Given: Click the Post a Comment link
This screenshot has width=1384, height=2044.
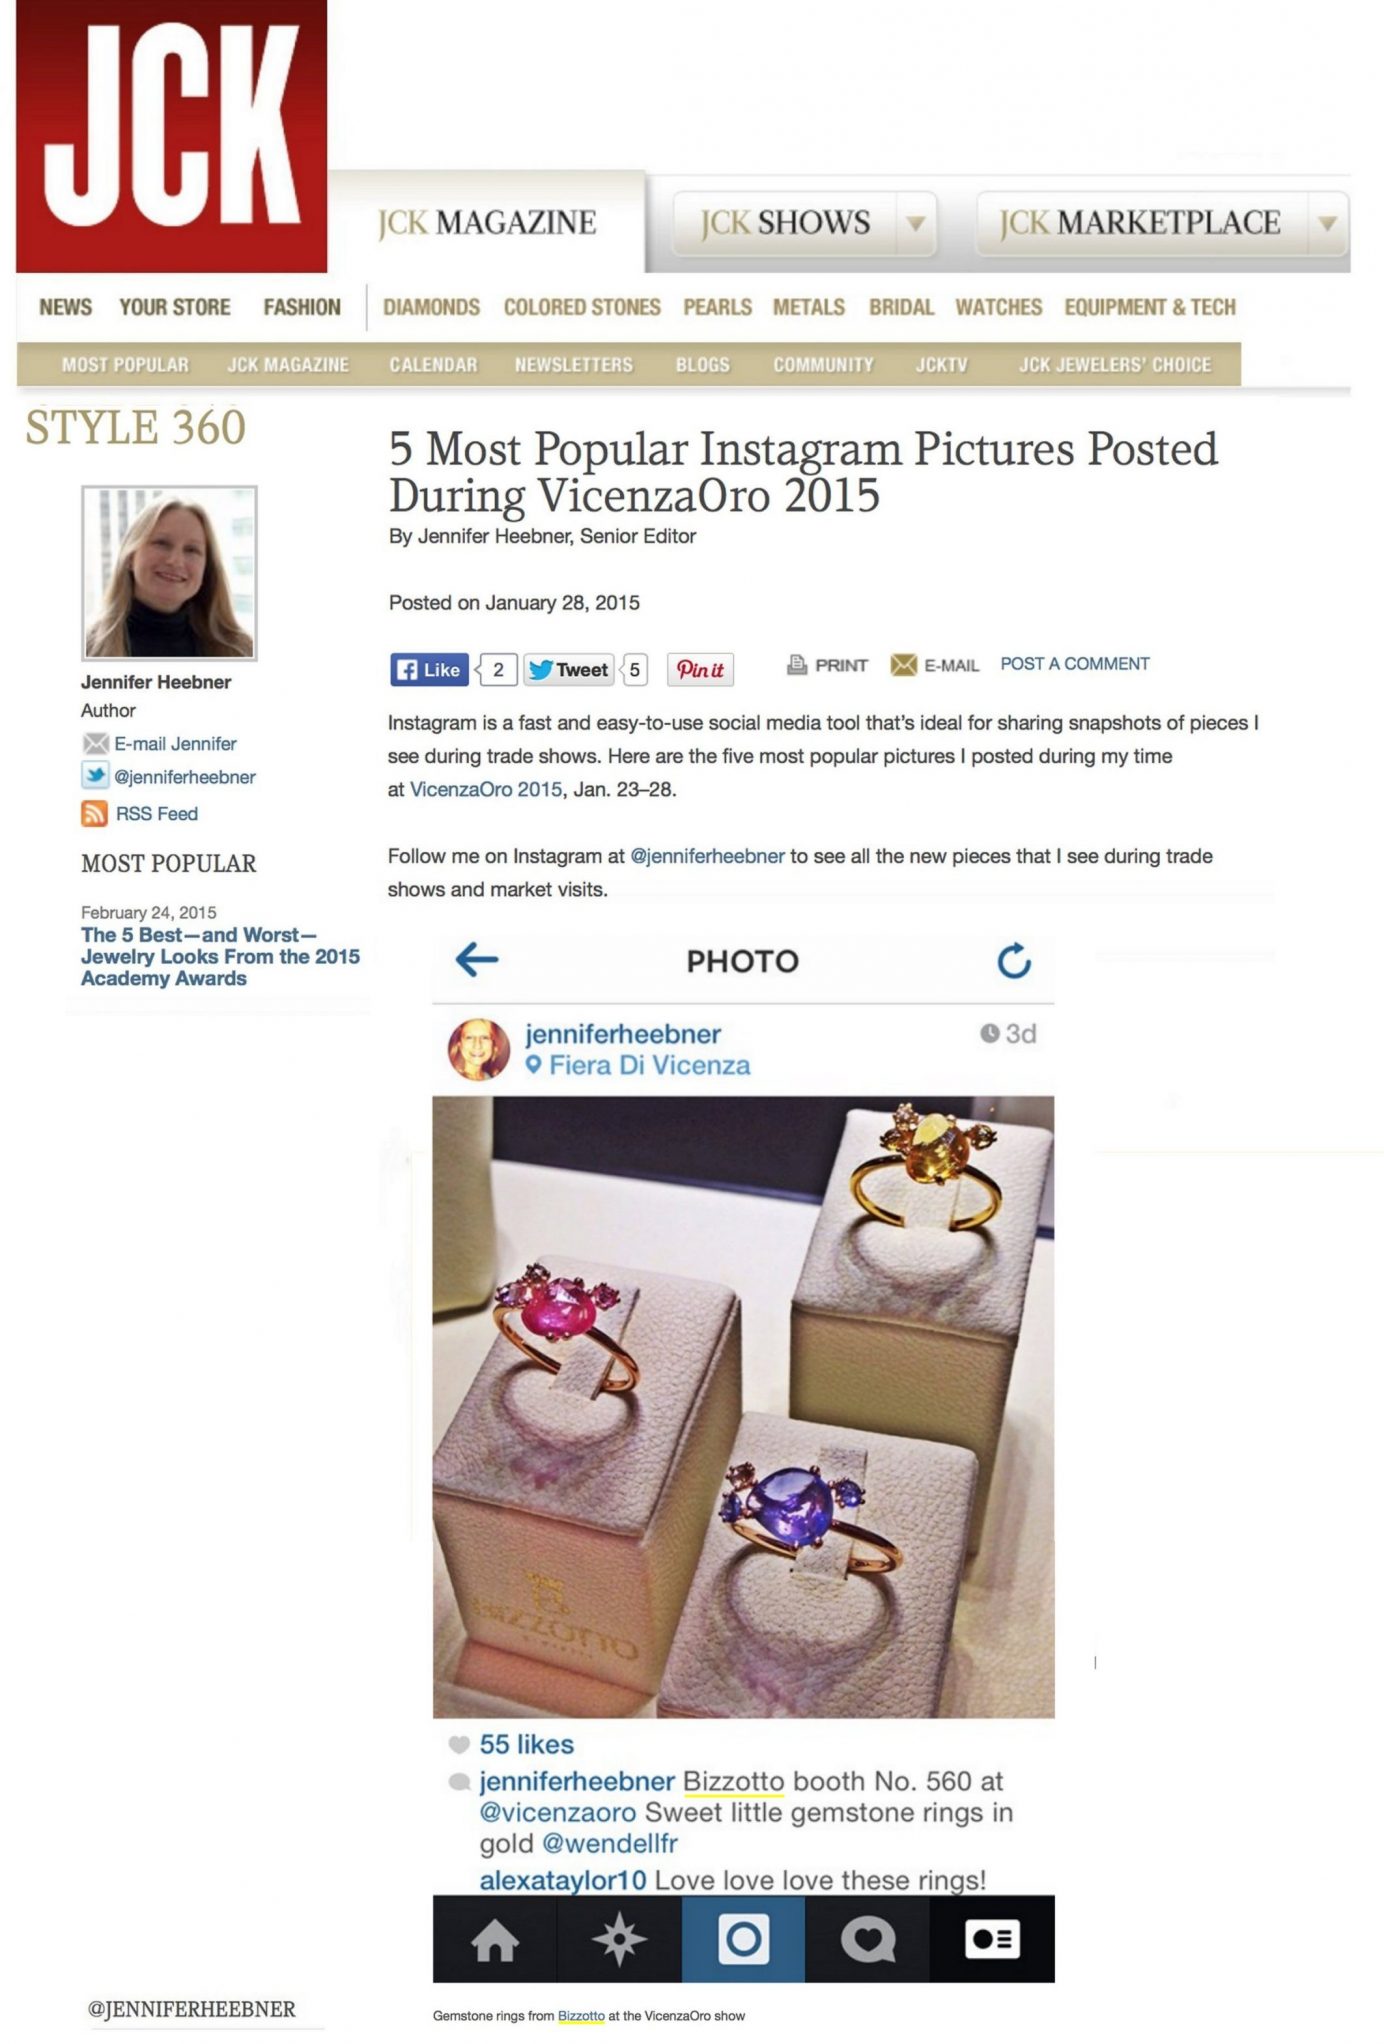Looking at the screenshot, I should click(1075, 664).
